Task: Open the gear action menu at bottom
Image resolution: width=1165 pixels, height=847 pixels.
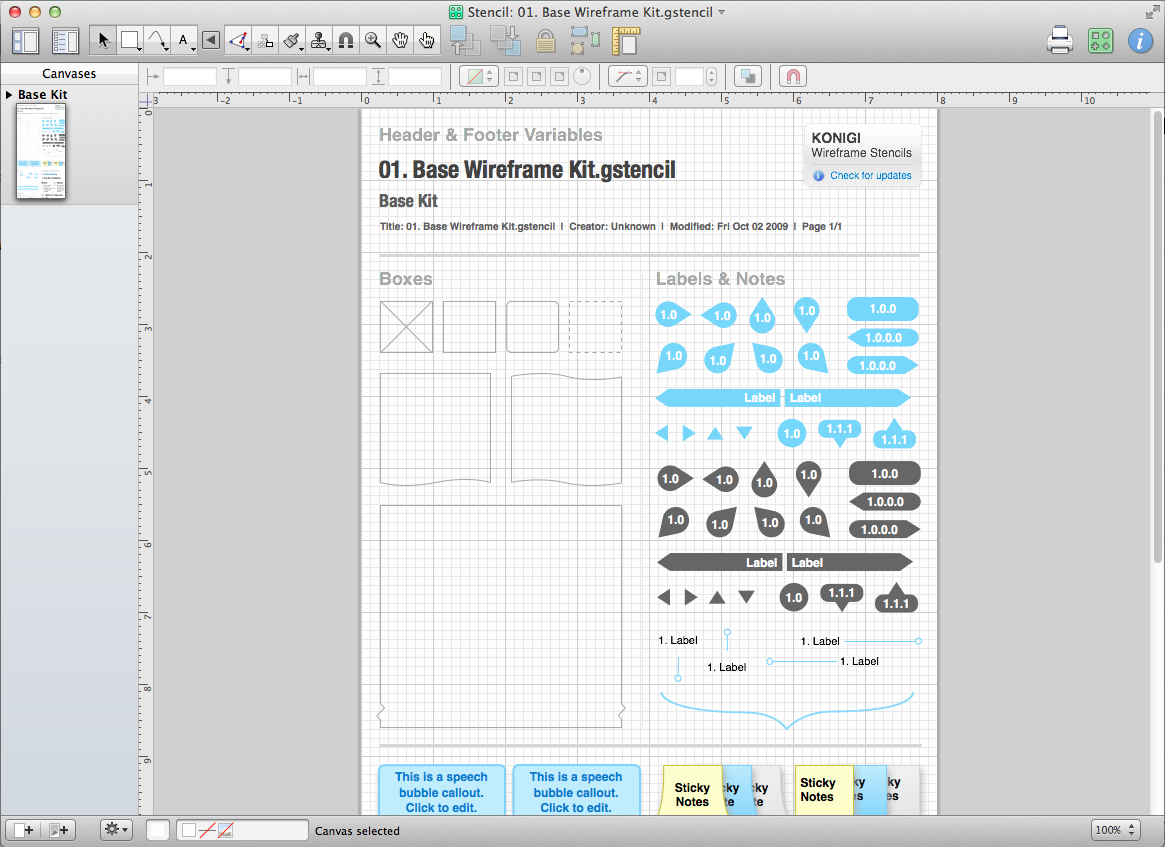Action: point(116,830)
